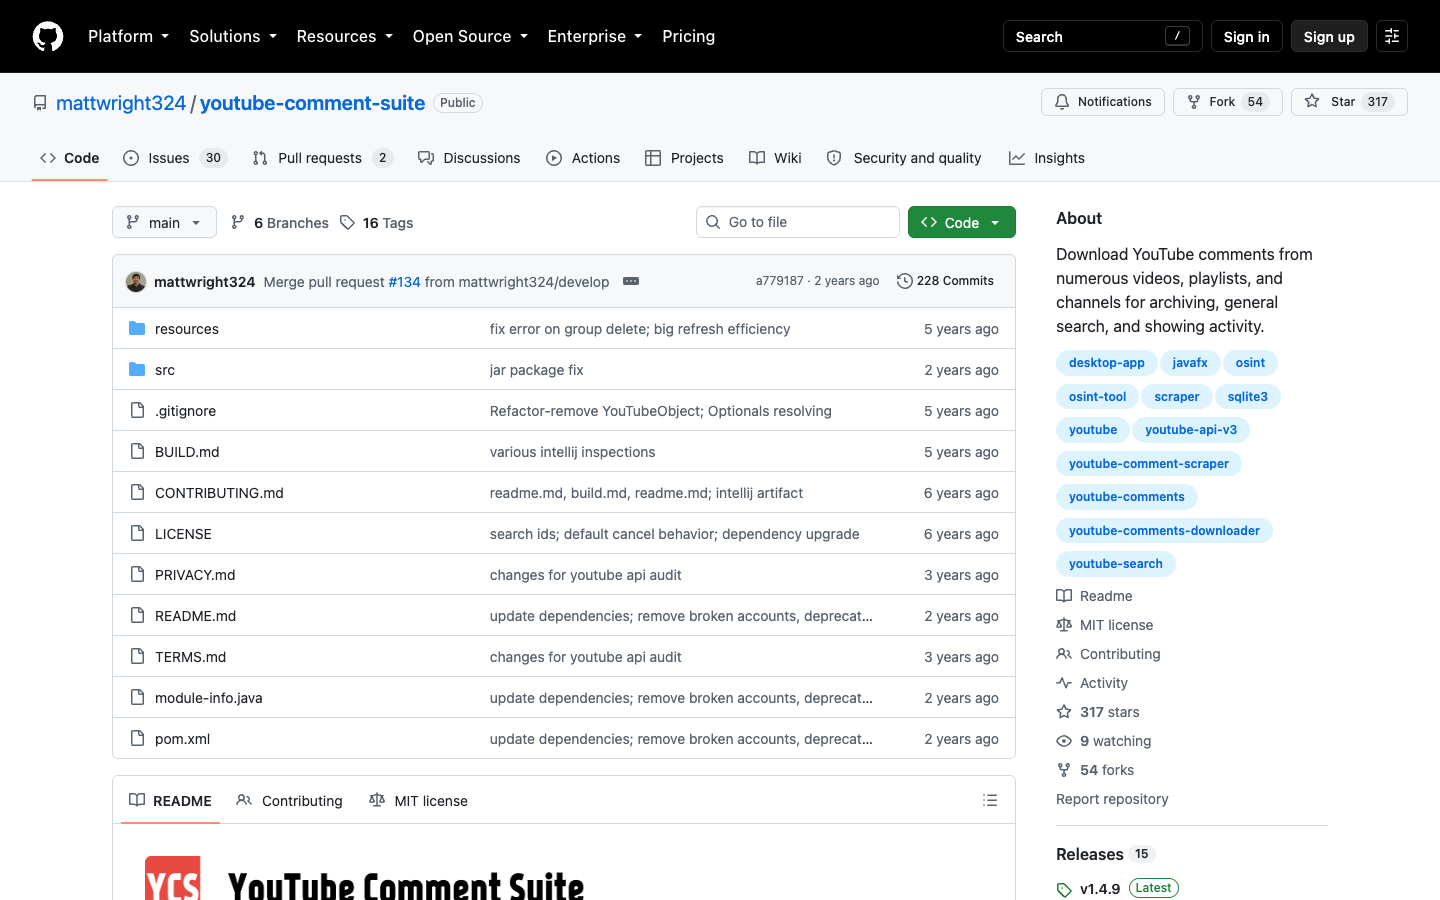The height and width of the screenshot is (900, 1440).
Task: Open the 6 Branches link
Action: click(x=279, y=223)
